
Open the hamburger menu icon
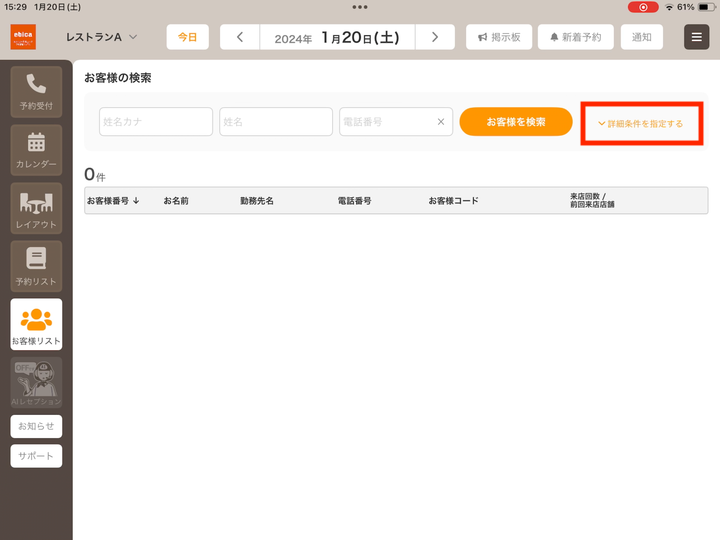[697, 37]
